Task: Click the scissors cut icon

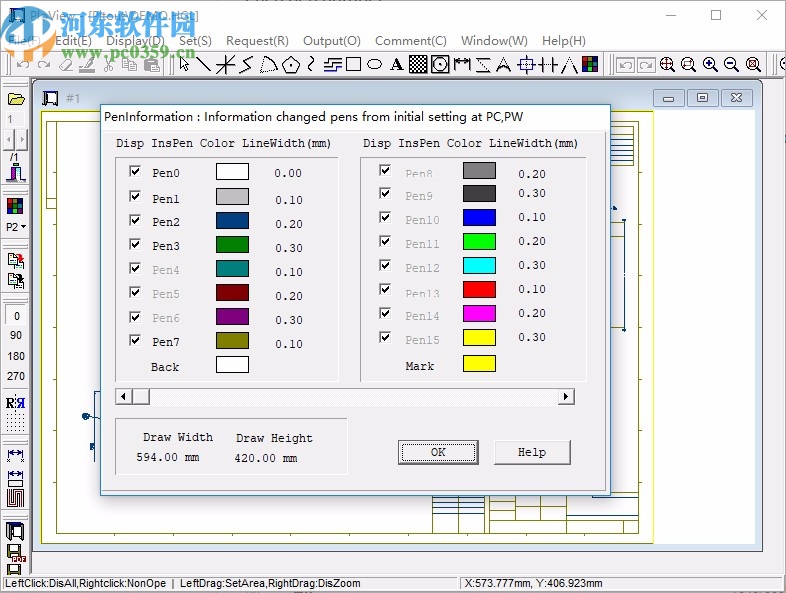Action: 108,65
